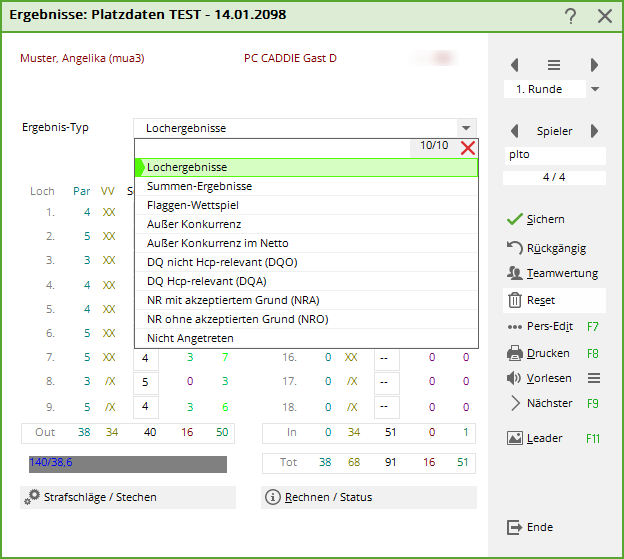Viewport: 624px width, 559px height.
Task: Open Teamwertung via its people icon
Action: coord(515,273)
